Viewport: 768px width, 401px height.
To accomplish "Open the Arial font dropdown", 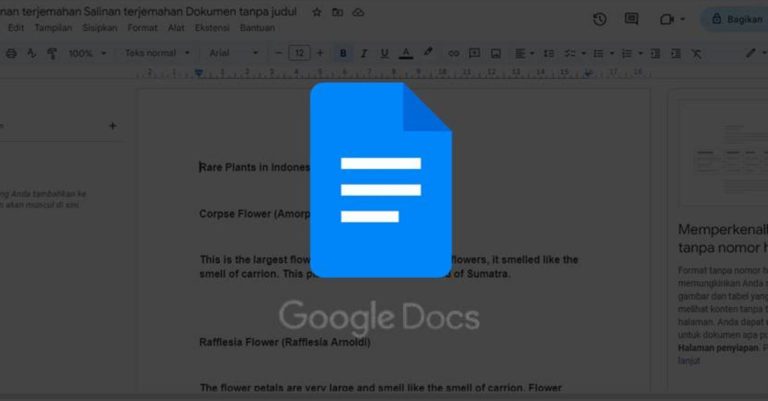I will (234, 53).
